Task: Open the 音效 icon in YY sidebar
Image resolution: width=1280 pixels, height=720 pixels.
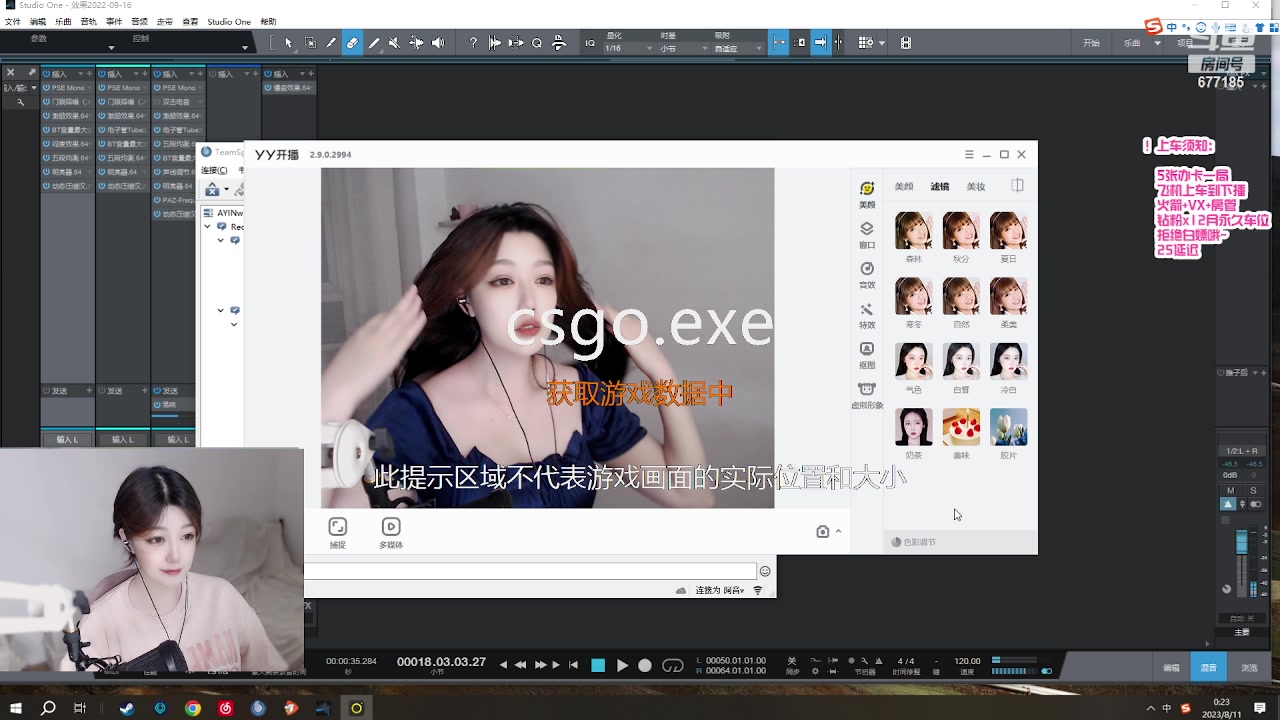Action: point(867,274)
